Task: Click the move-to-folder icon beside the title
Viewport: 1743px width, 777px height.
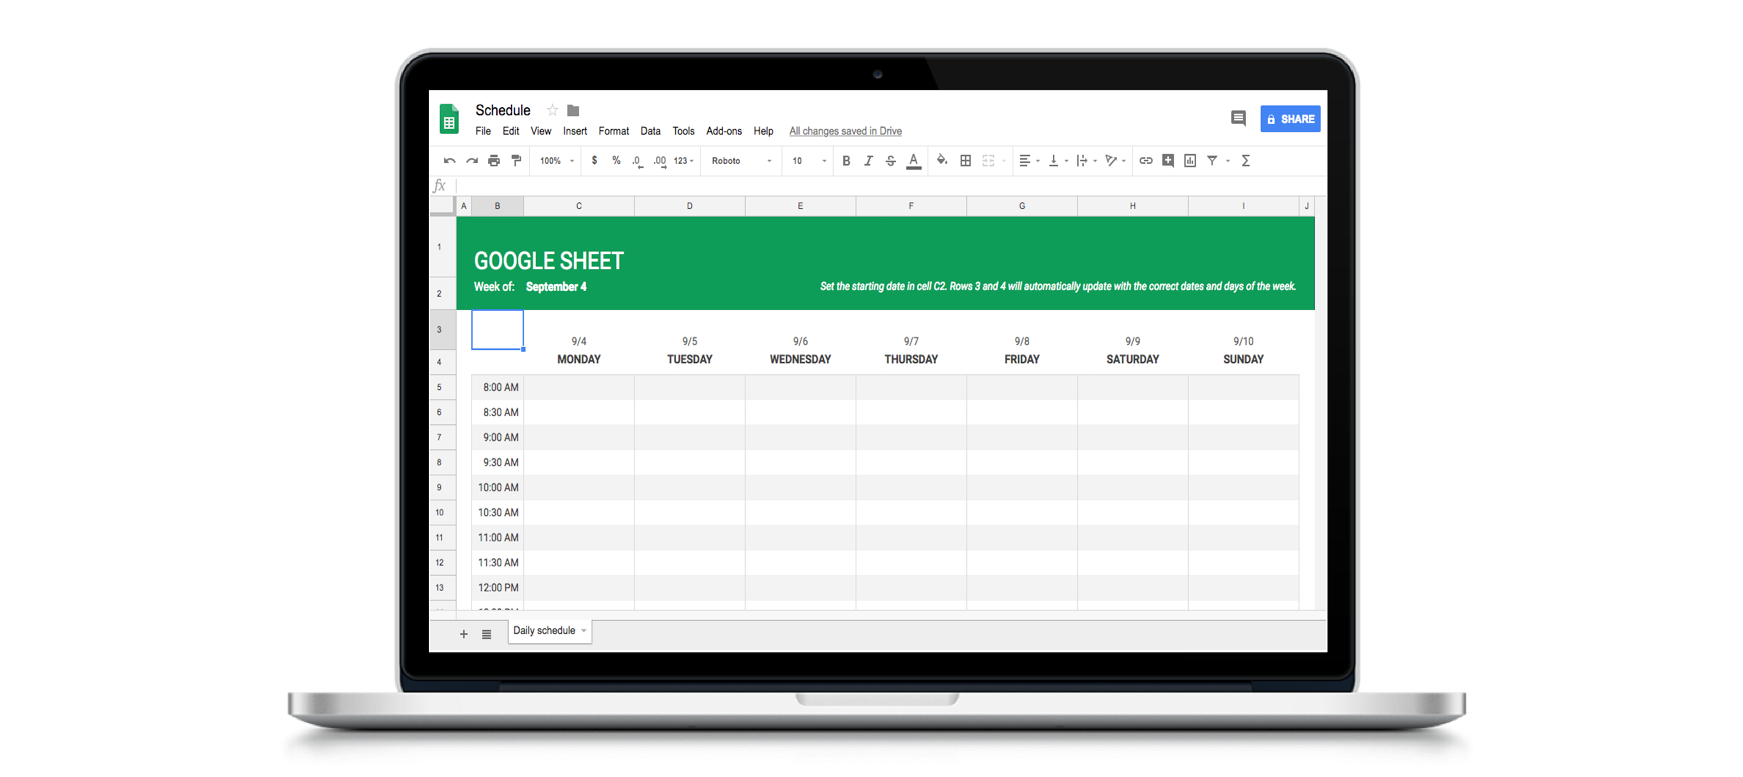Action: 573,110
